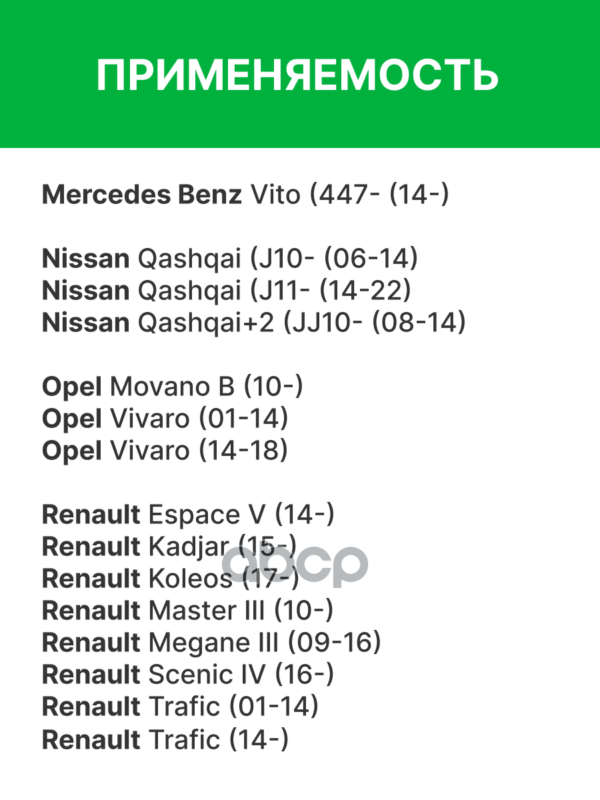Select the Mercedes Benz Vito (447- (14-) line
600x800 pixels.
pyautogui.click(x=245, y=194)
